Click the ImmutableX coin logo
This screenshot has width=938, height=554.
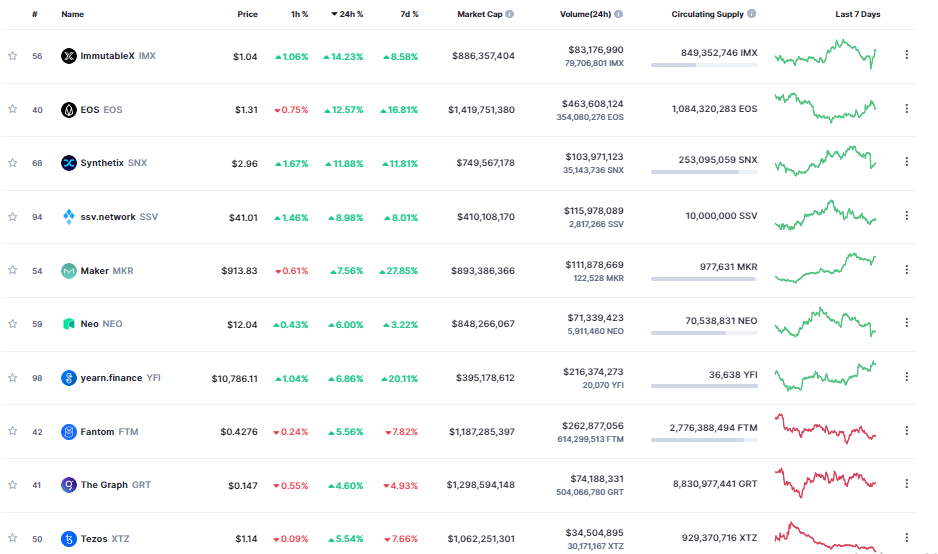(x=69, y=56)
